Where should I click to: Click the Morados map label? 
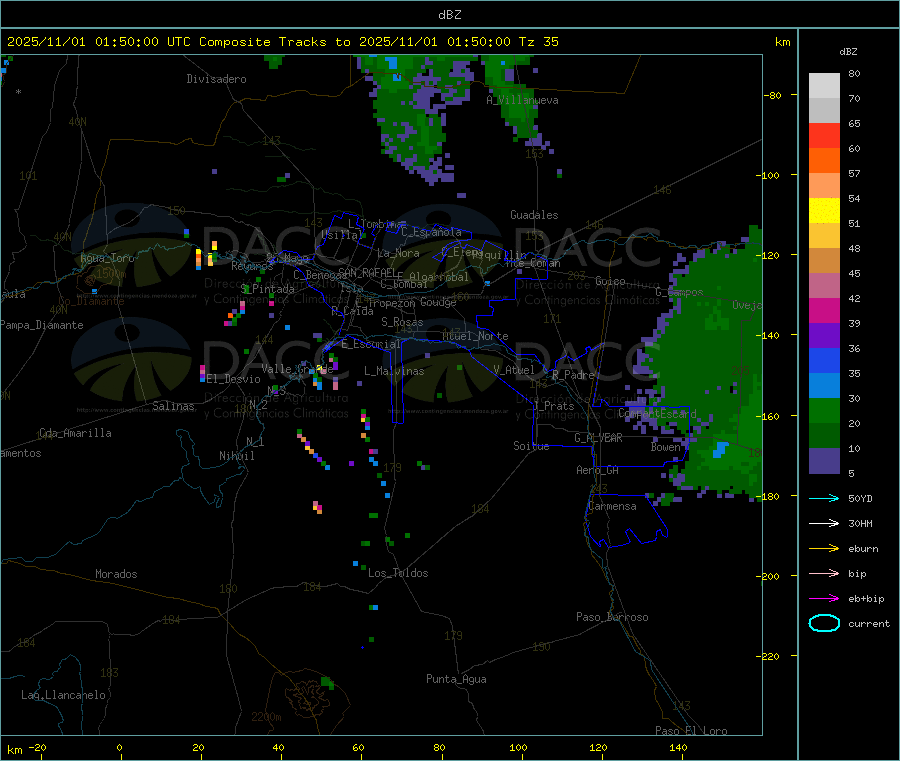click(x=116, y=574)
